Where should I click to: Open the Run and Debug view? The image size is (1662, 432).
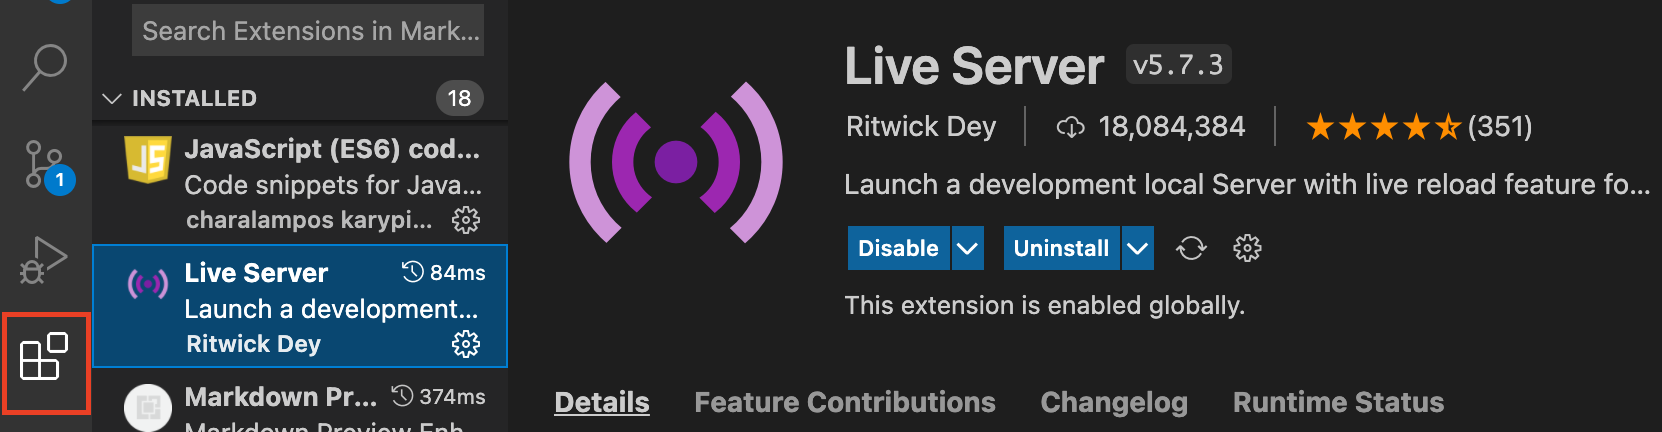click(x=44, y=260)
